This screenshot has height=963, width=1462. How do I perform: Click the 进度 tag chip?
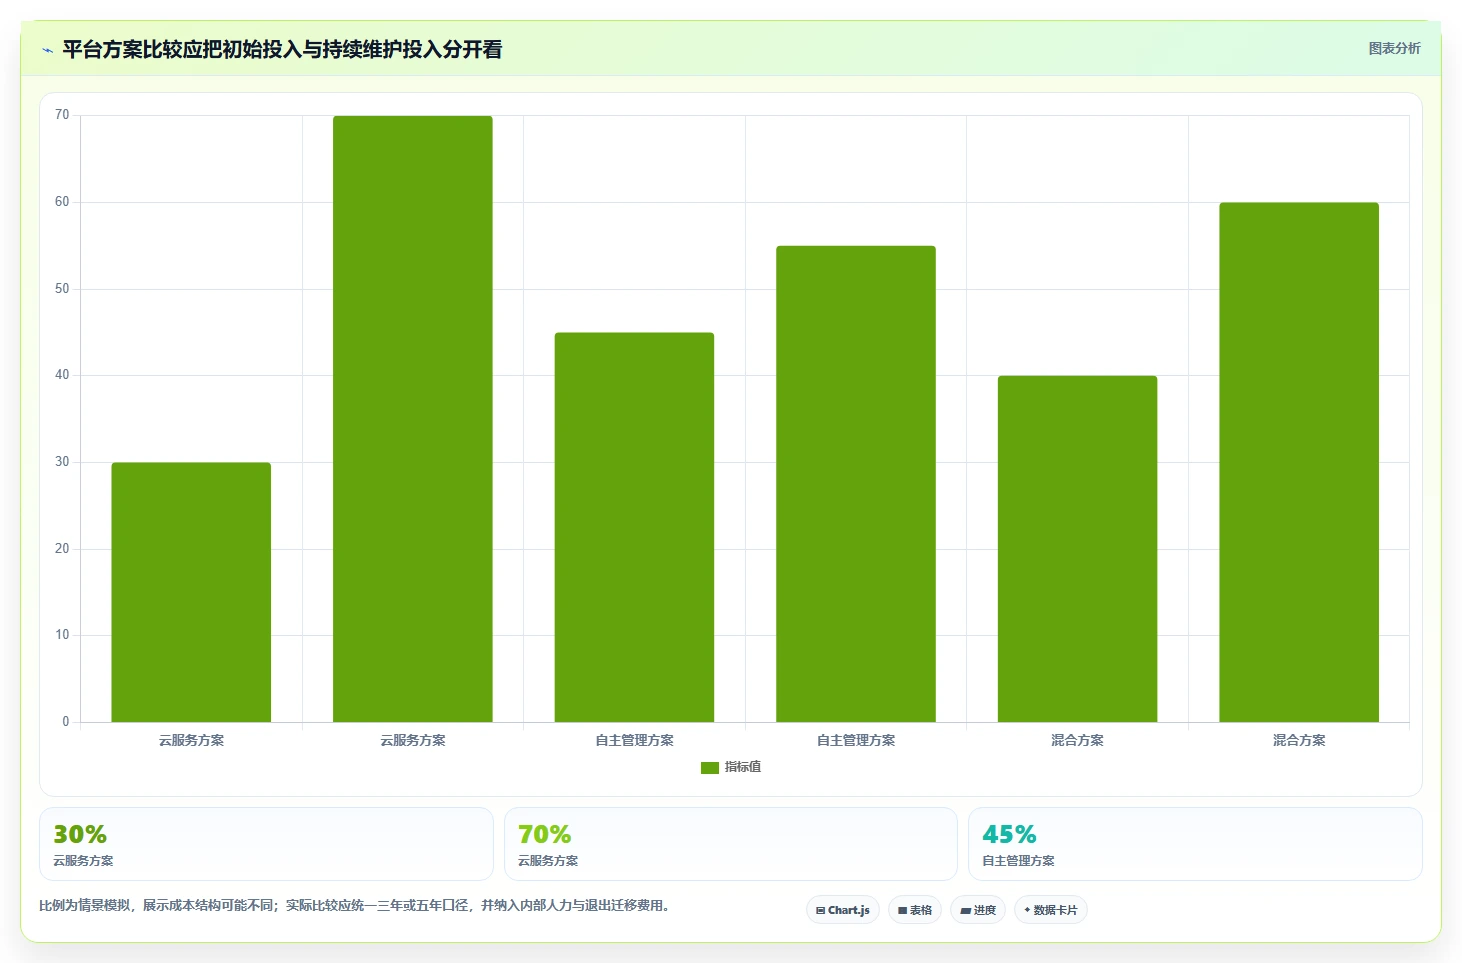pyautogui.click(x=978, y=910)
